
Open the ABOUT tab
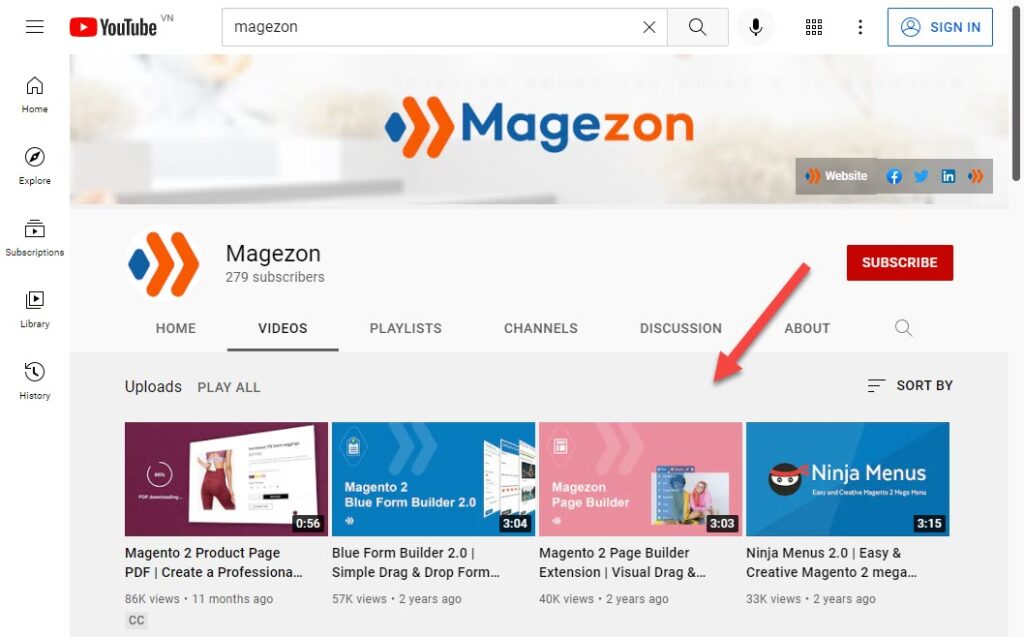point(807,328)
